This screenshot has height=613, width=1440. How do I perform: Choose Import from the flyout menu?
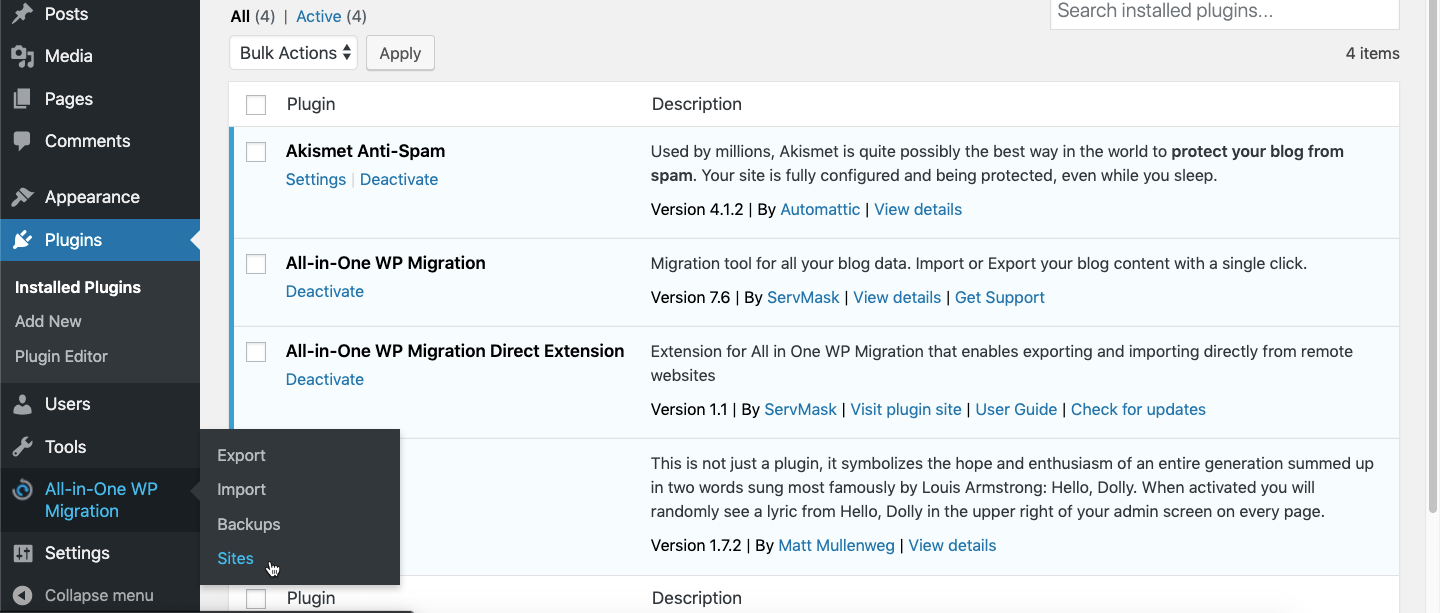point(241,489)
